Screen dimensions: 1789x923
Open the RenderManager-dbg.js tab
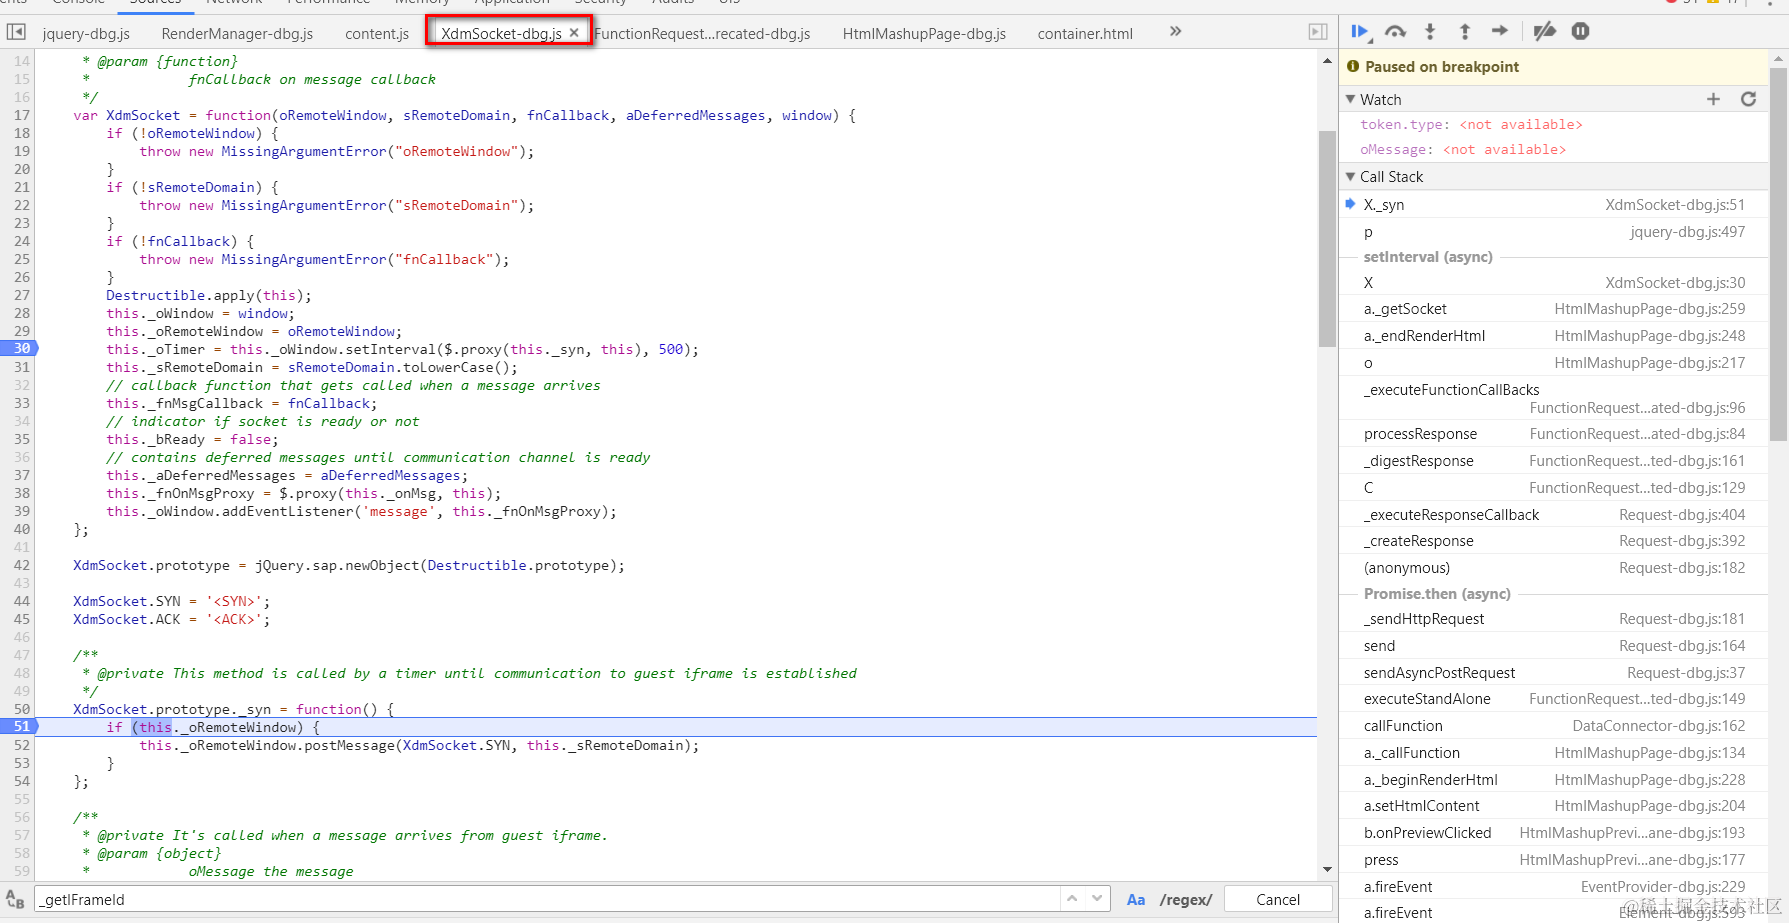237,34
